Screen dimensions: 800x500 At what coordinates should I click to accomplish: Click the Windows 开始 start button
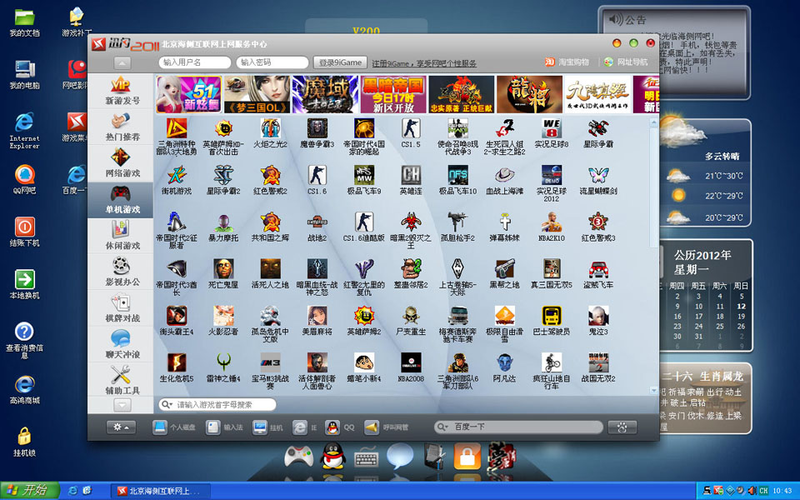click(x=30, y=491)
